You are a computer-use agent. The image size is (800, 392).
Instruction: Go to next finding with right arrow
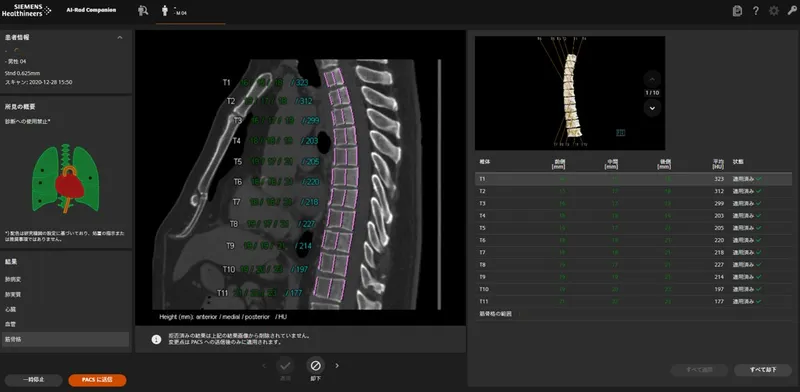pyautogui.click(x=337, y=365)
